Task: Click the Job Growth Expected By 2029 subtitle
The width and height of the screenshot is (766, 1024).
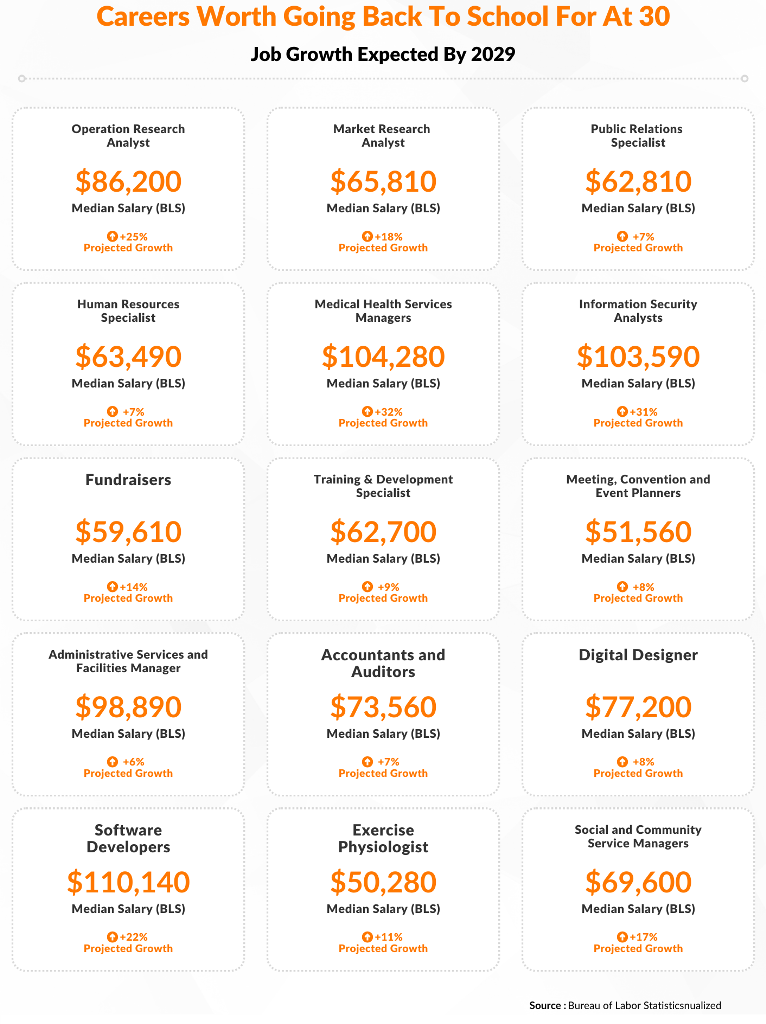Action: (383, 54)
